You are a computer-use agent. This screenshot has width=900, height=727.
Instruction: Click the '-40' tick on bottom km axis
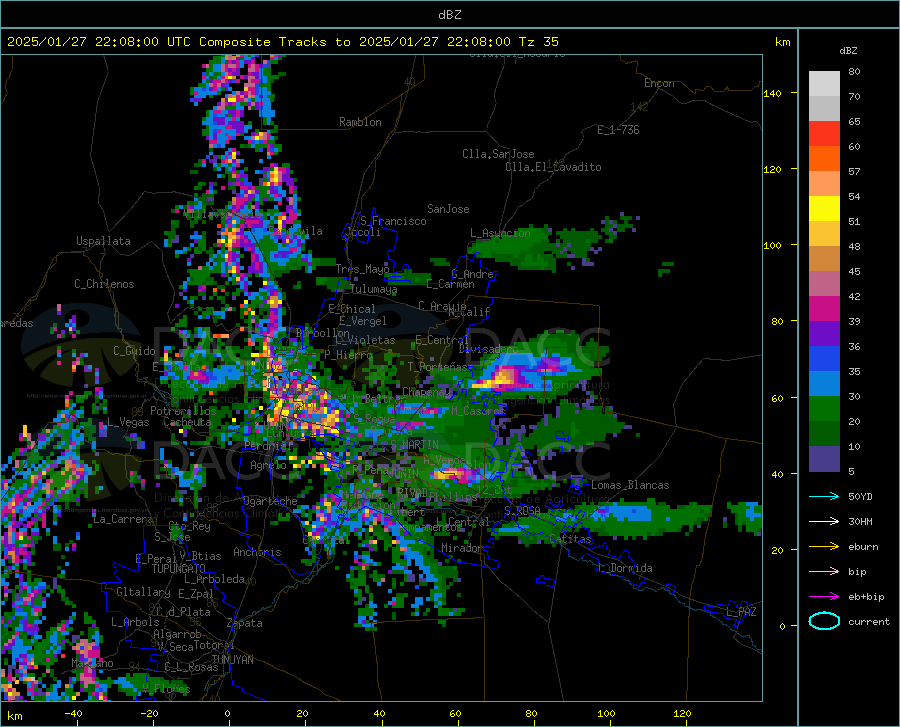pyautogui.click(x=73, y=714)
